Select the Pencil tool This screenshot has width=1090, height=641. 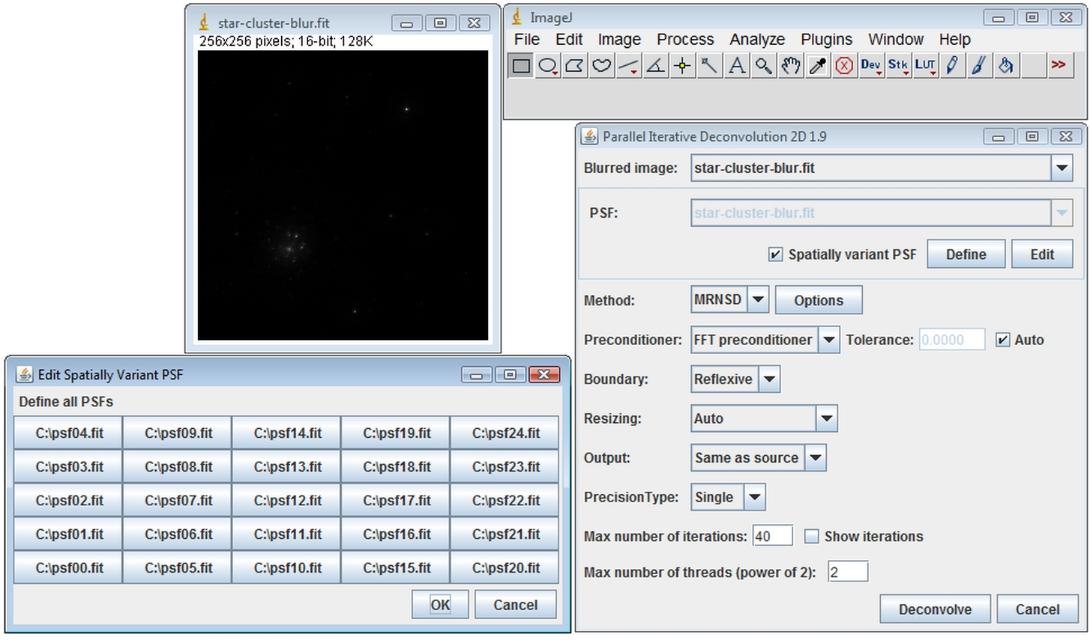coord(952,65)
